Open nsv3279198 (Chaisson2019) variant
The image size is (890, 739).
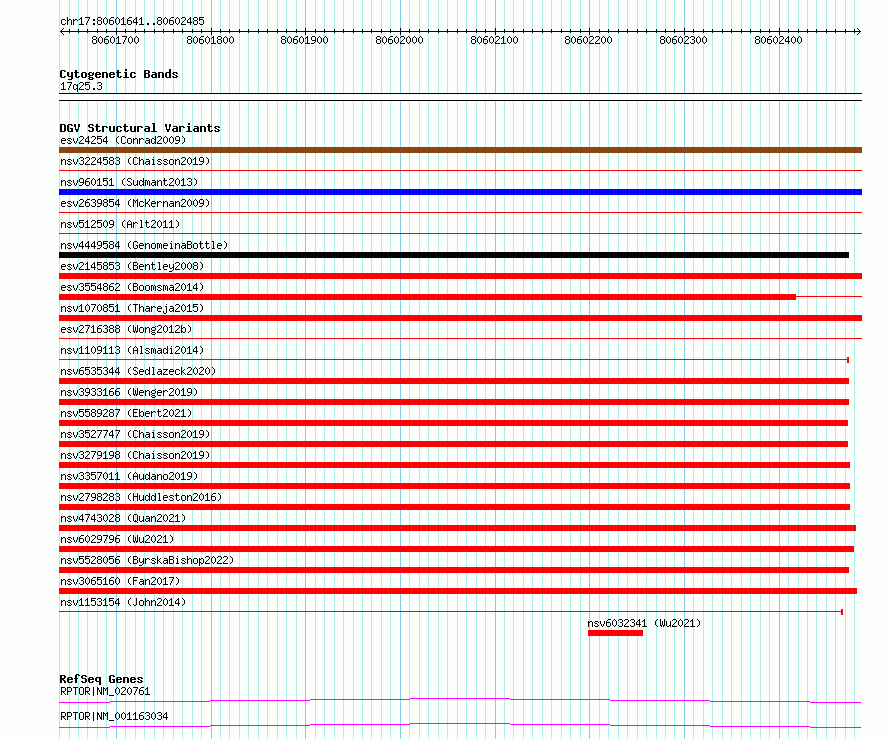click(x=135, y=455)
